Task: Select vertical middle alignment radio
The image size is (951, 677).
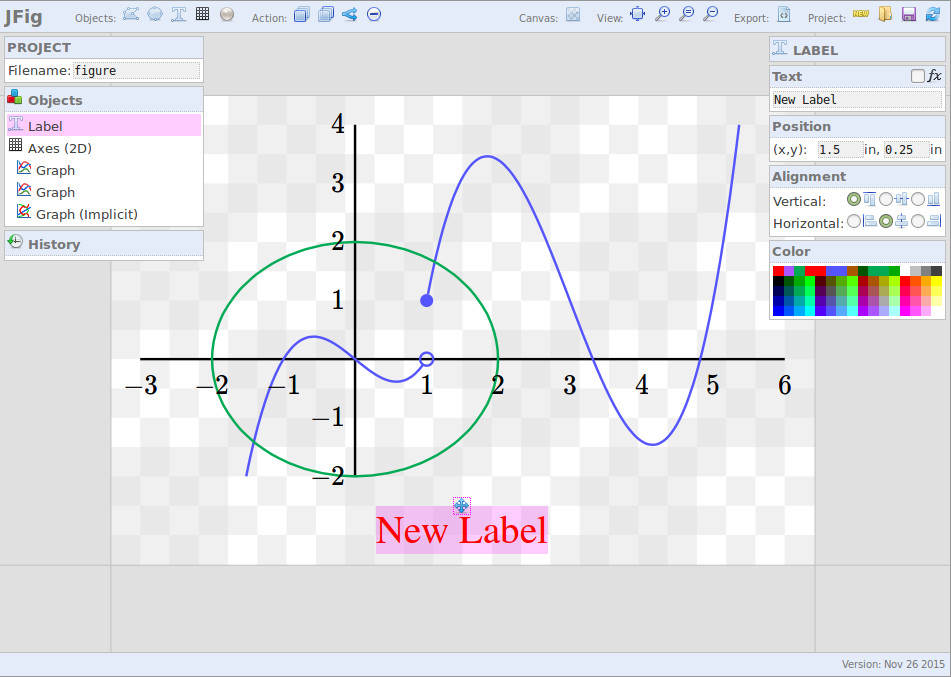Action: point(886,200)
